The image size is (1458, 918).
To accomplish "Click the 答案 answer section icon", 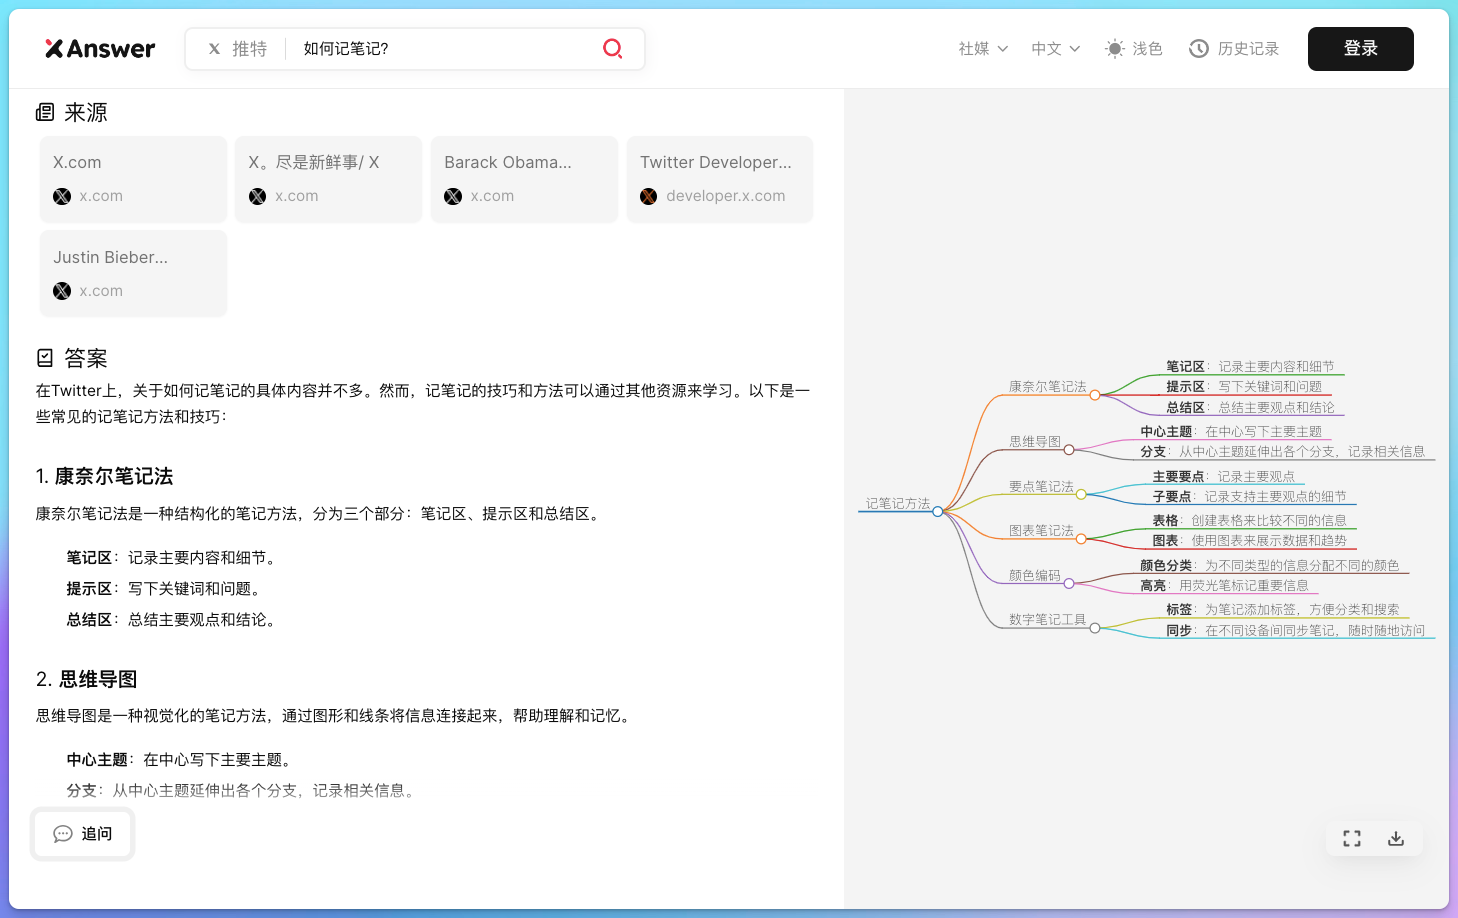I will tap(45, 358).
